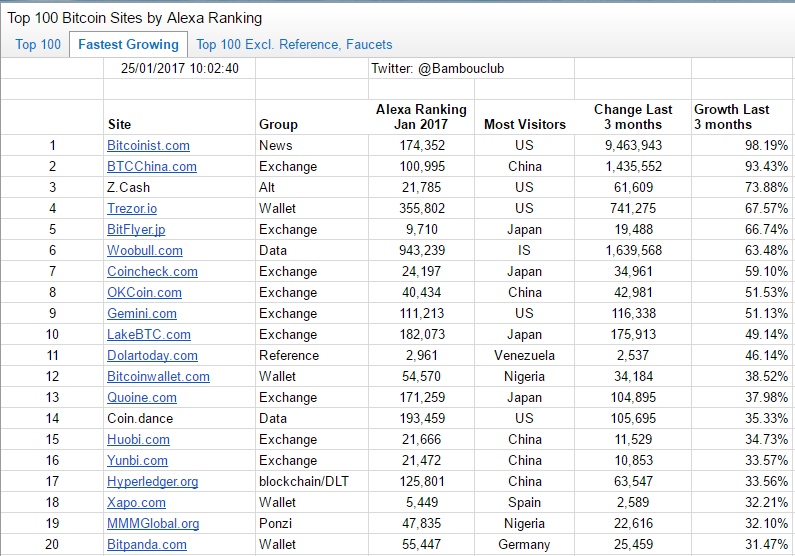Click the Alexa Ranking Jan 2017 header
This screenshot has height=556, width=795.
click(421, 117)
